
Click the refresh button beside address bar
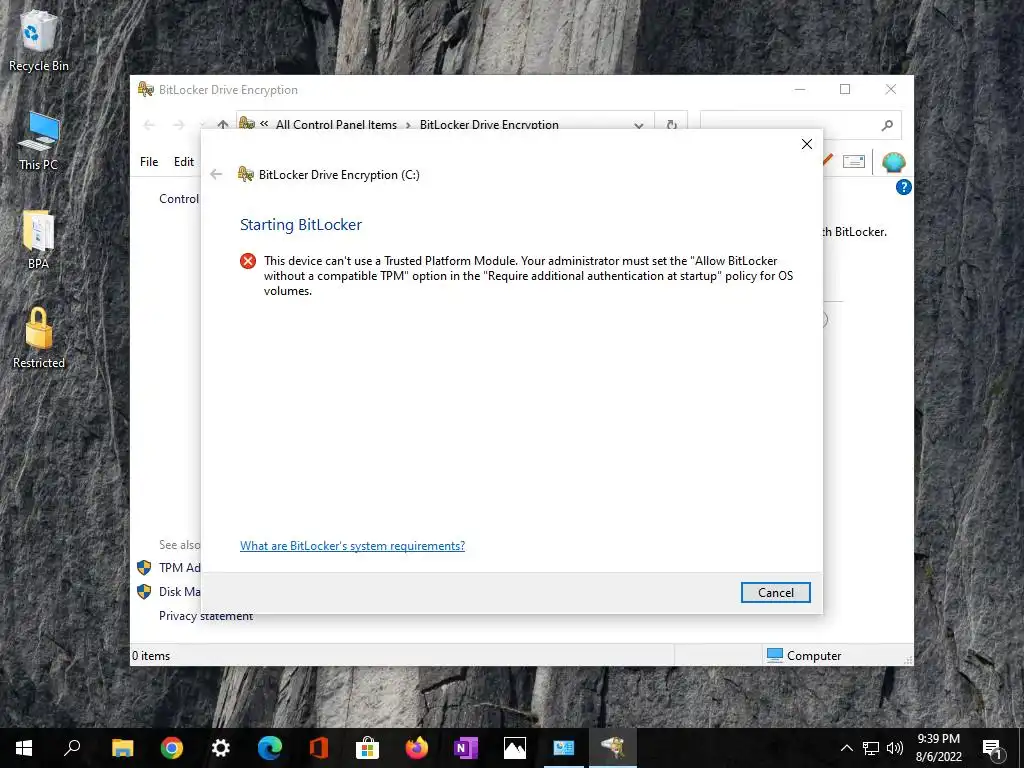(671, 125)
